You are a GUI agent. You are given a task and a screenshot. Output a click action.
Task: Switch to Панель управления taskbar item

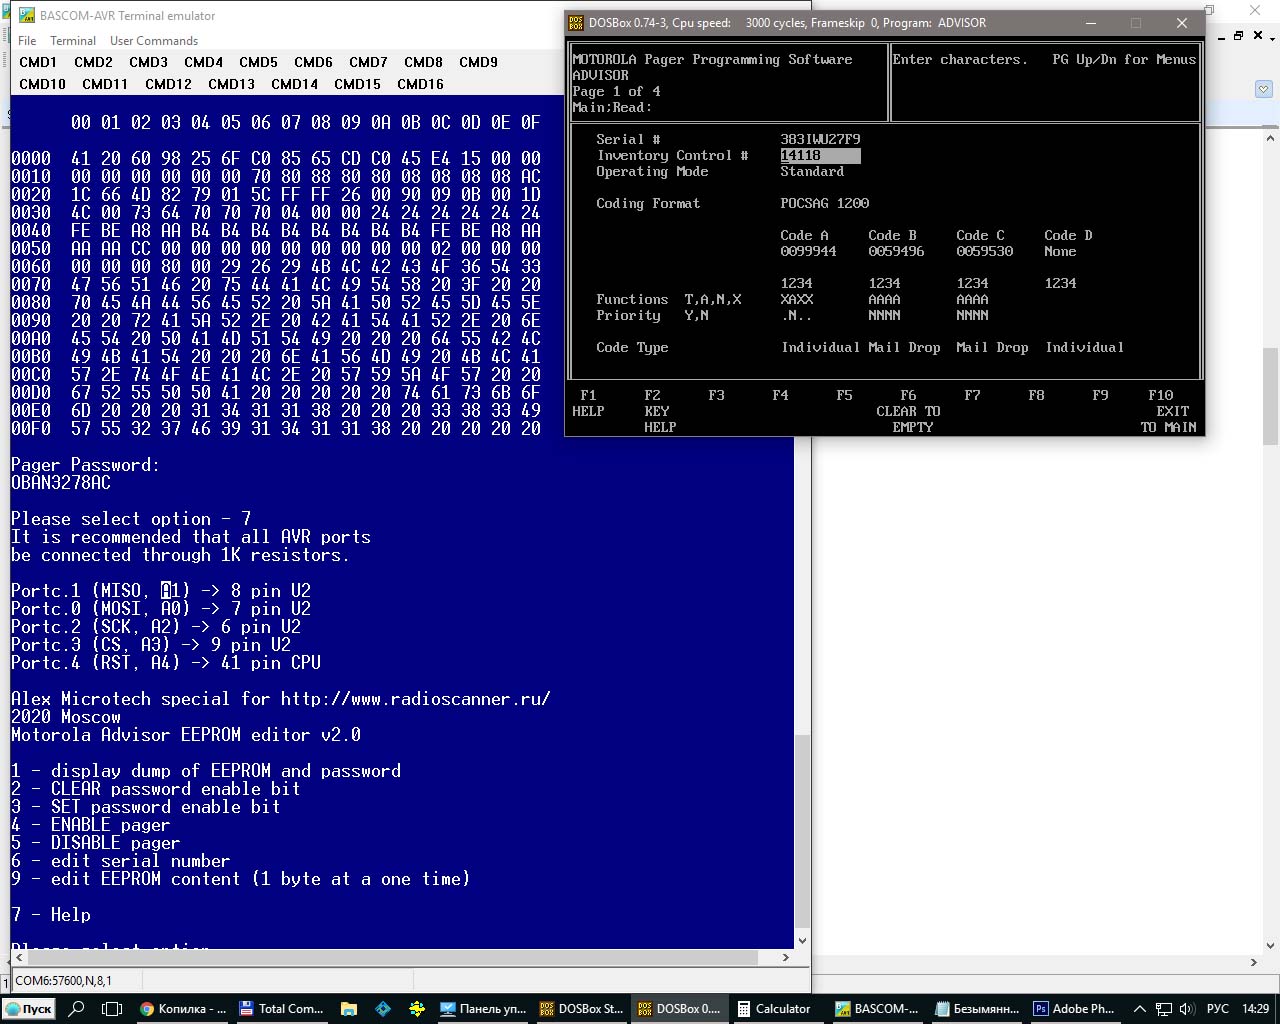484,1009
